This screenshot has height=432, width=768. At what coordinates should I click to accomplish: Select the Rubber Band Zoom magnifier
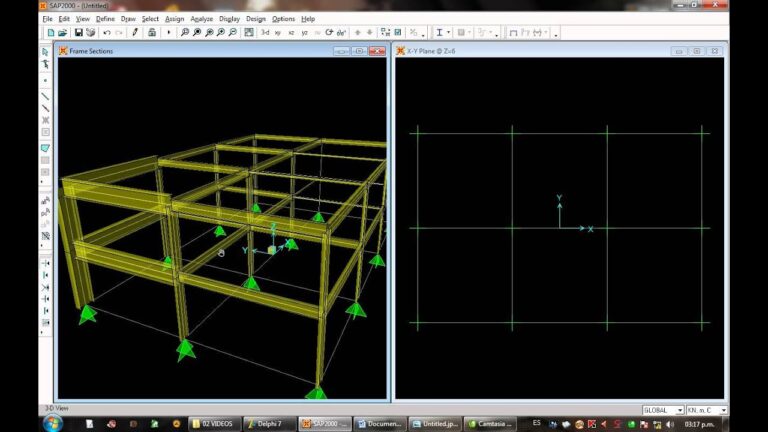click(x=185, y=33)
